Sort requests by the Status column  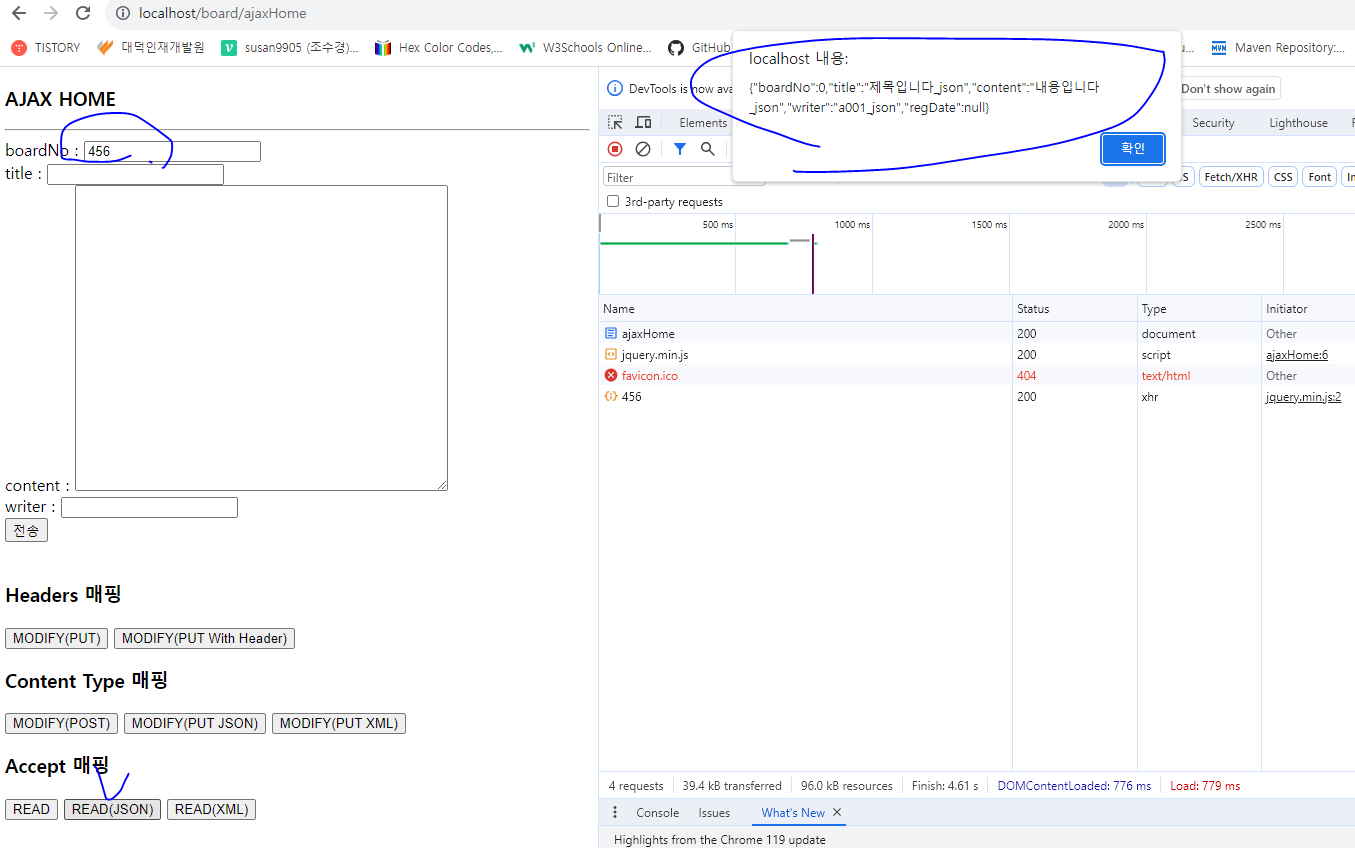click(x=1075, y=309)
